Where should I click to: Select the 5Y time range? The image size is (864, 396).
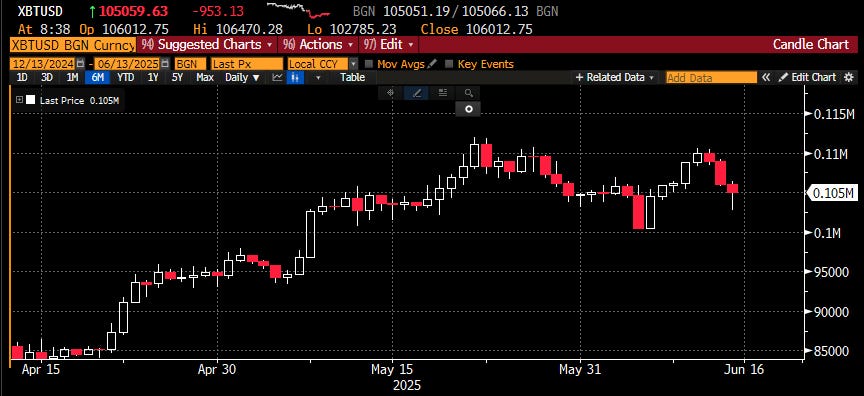click(177, 78)
